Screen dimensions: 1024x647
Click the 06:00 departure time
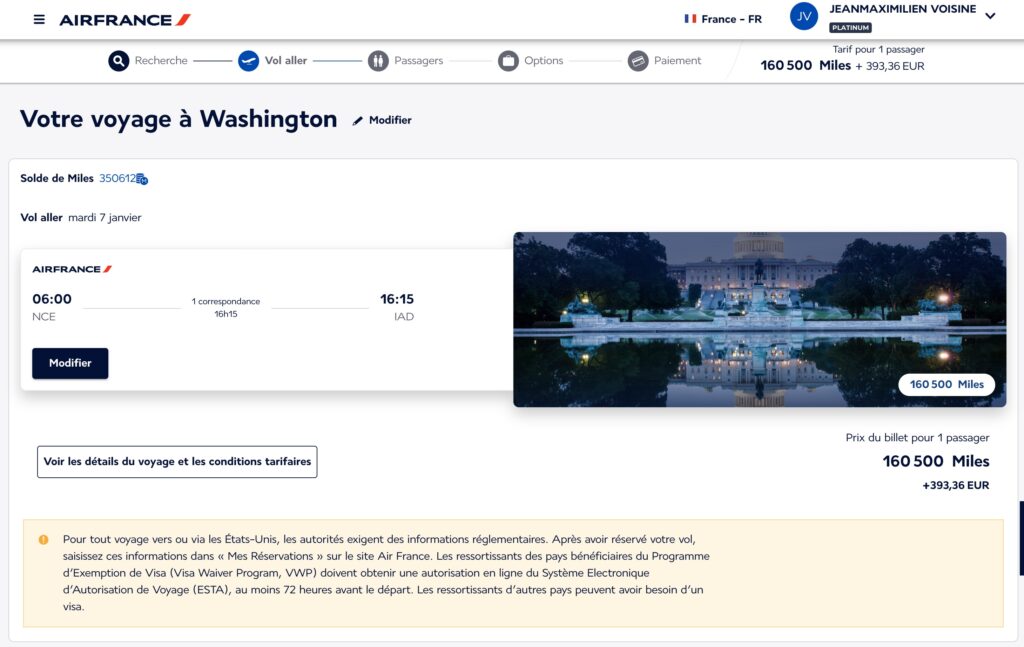(x=52, y=299)
